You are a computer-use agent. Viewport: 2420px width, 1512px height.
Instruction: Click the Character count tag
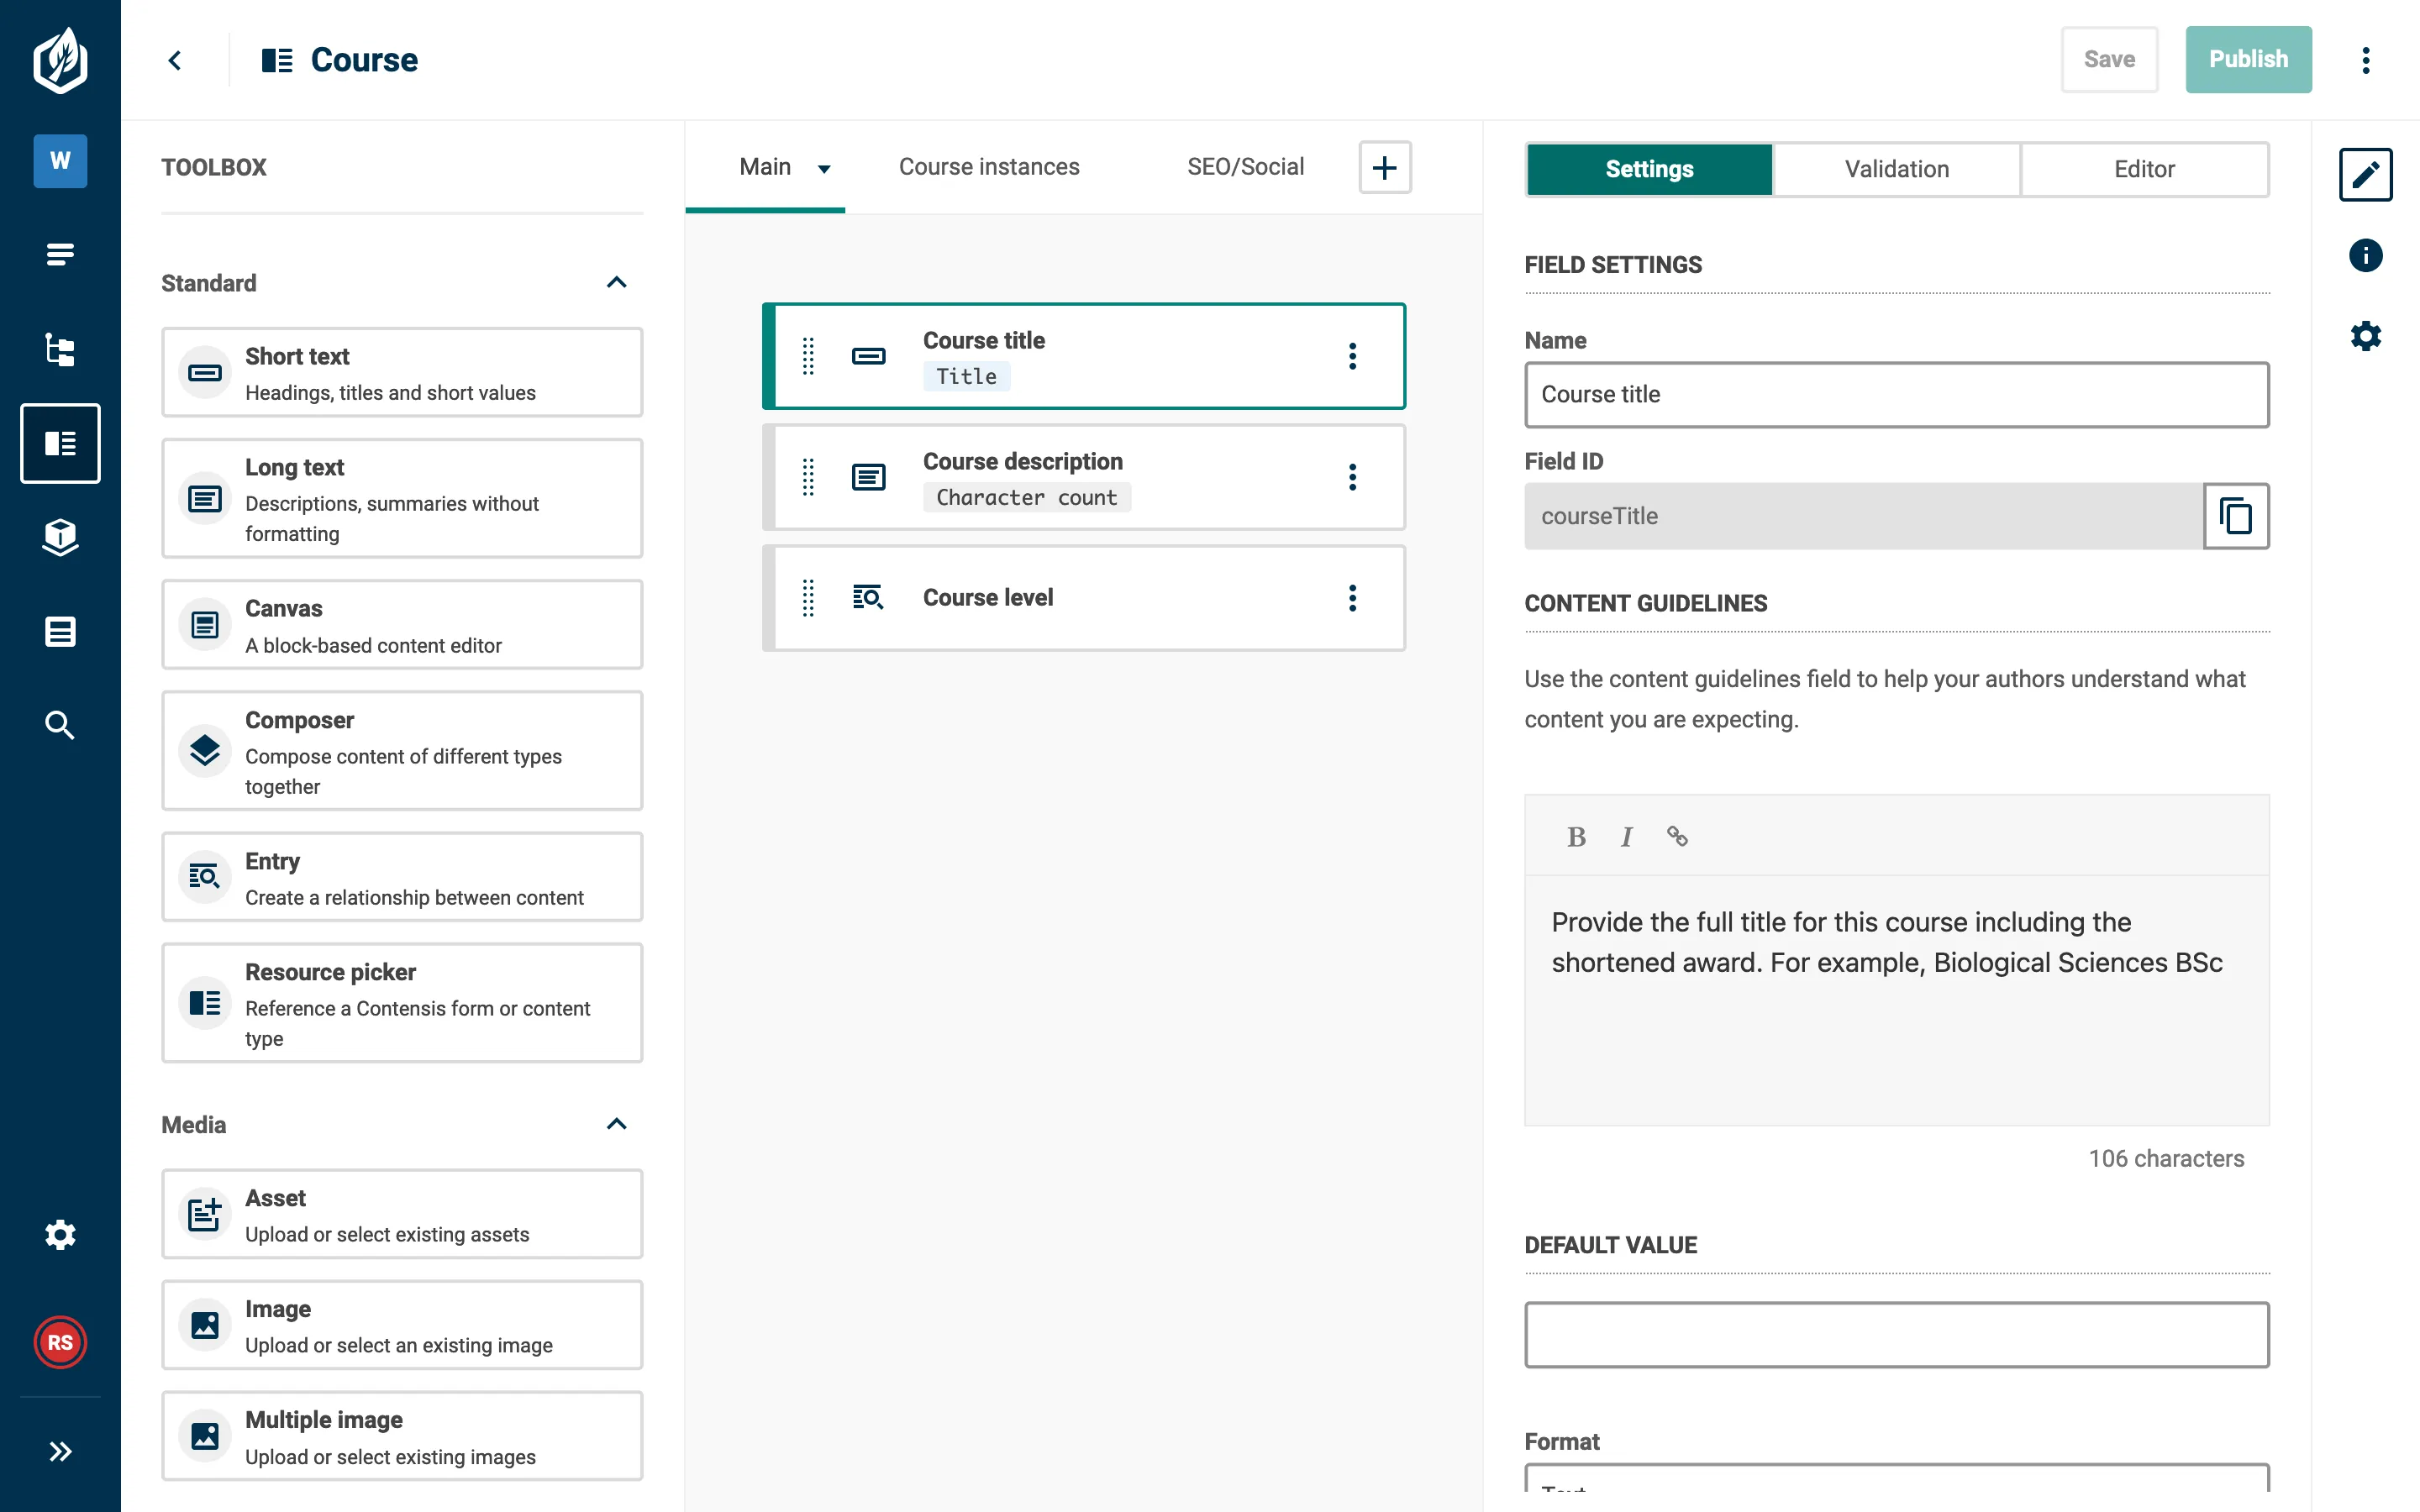(1026, 498)
